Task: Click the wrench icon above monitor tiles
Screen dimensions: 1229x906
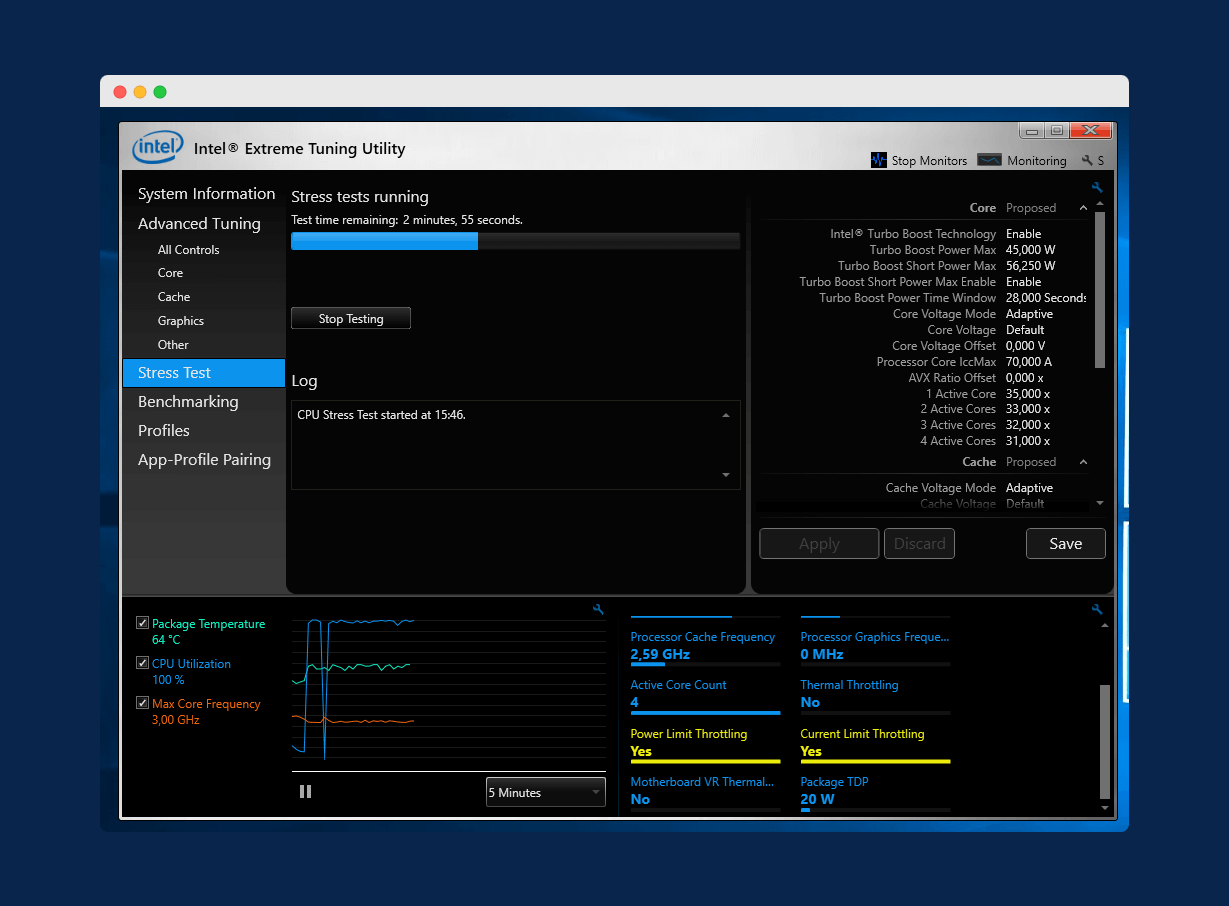Action: tap(1097, 609)
